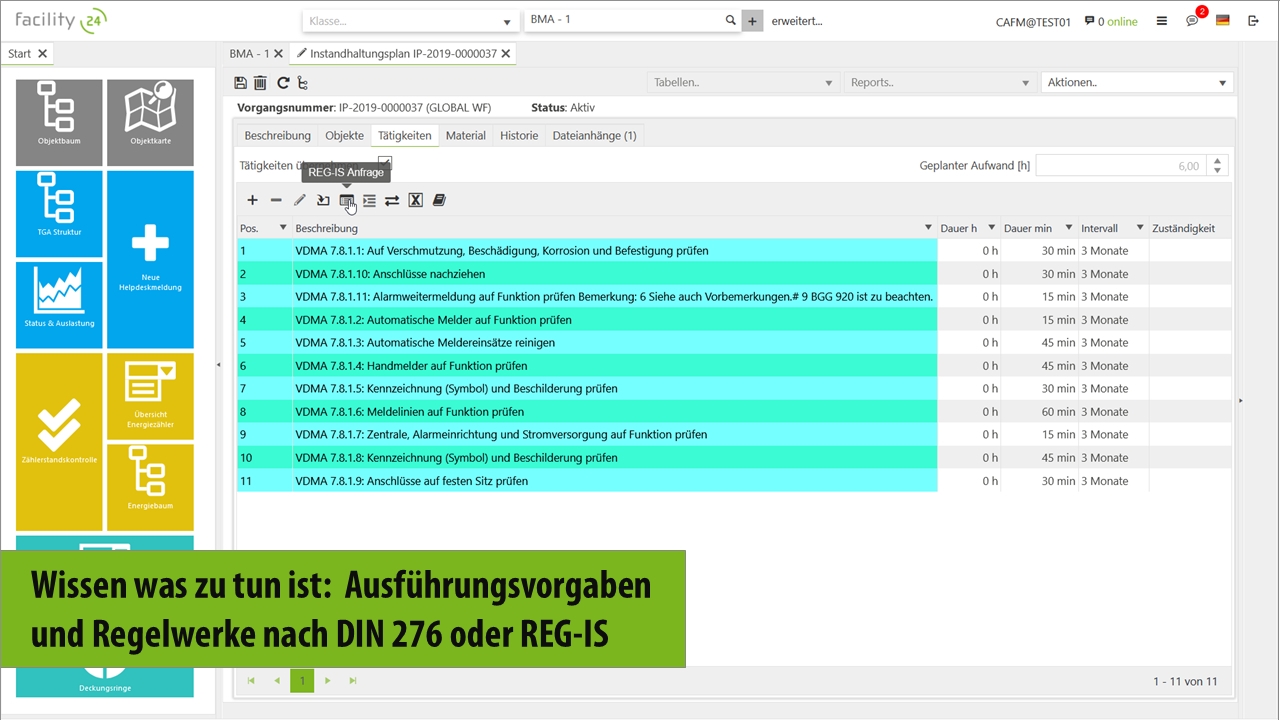Open the REG-IS Anfrage toolbar icon
Viewport: 1280px width, 720px height.
[346, 201]
